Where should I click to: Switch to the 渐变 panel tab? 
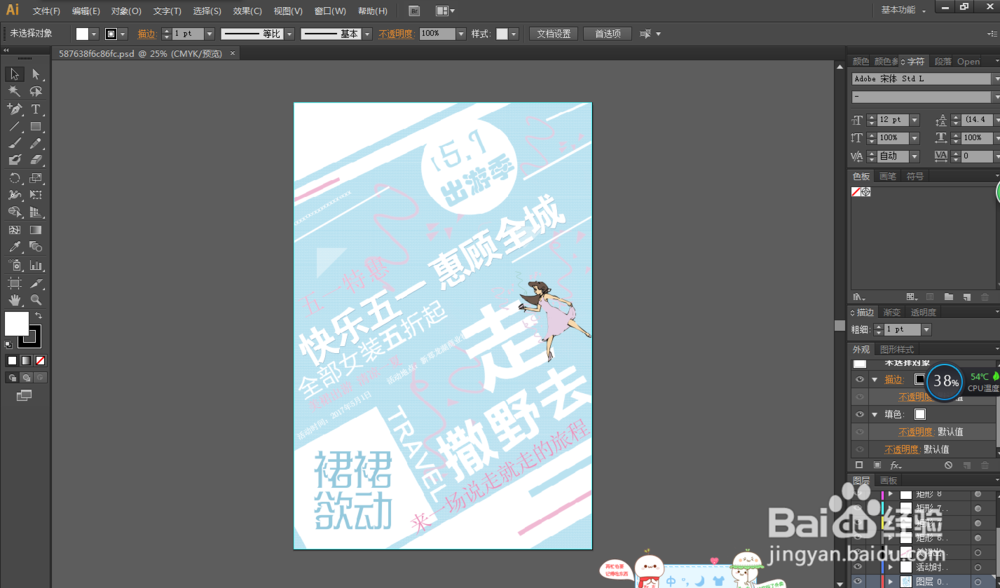(892, 312)
